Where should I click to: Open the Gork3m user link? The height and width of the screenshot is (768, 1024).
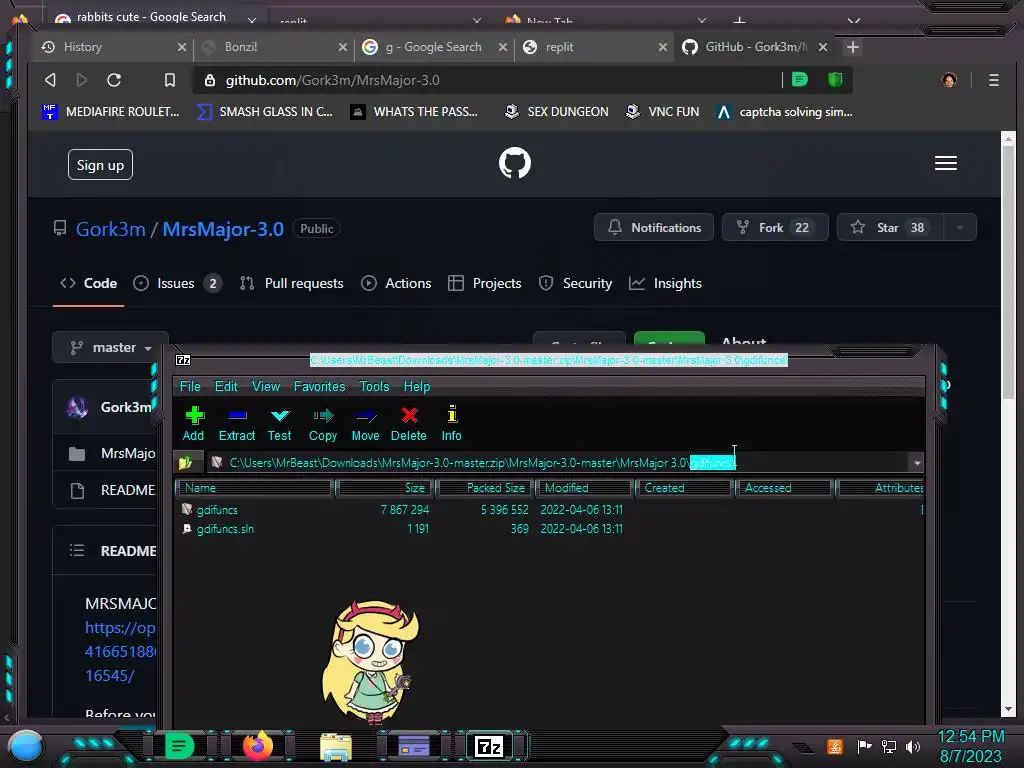(x=110, y=229)
